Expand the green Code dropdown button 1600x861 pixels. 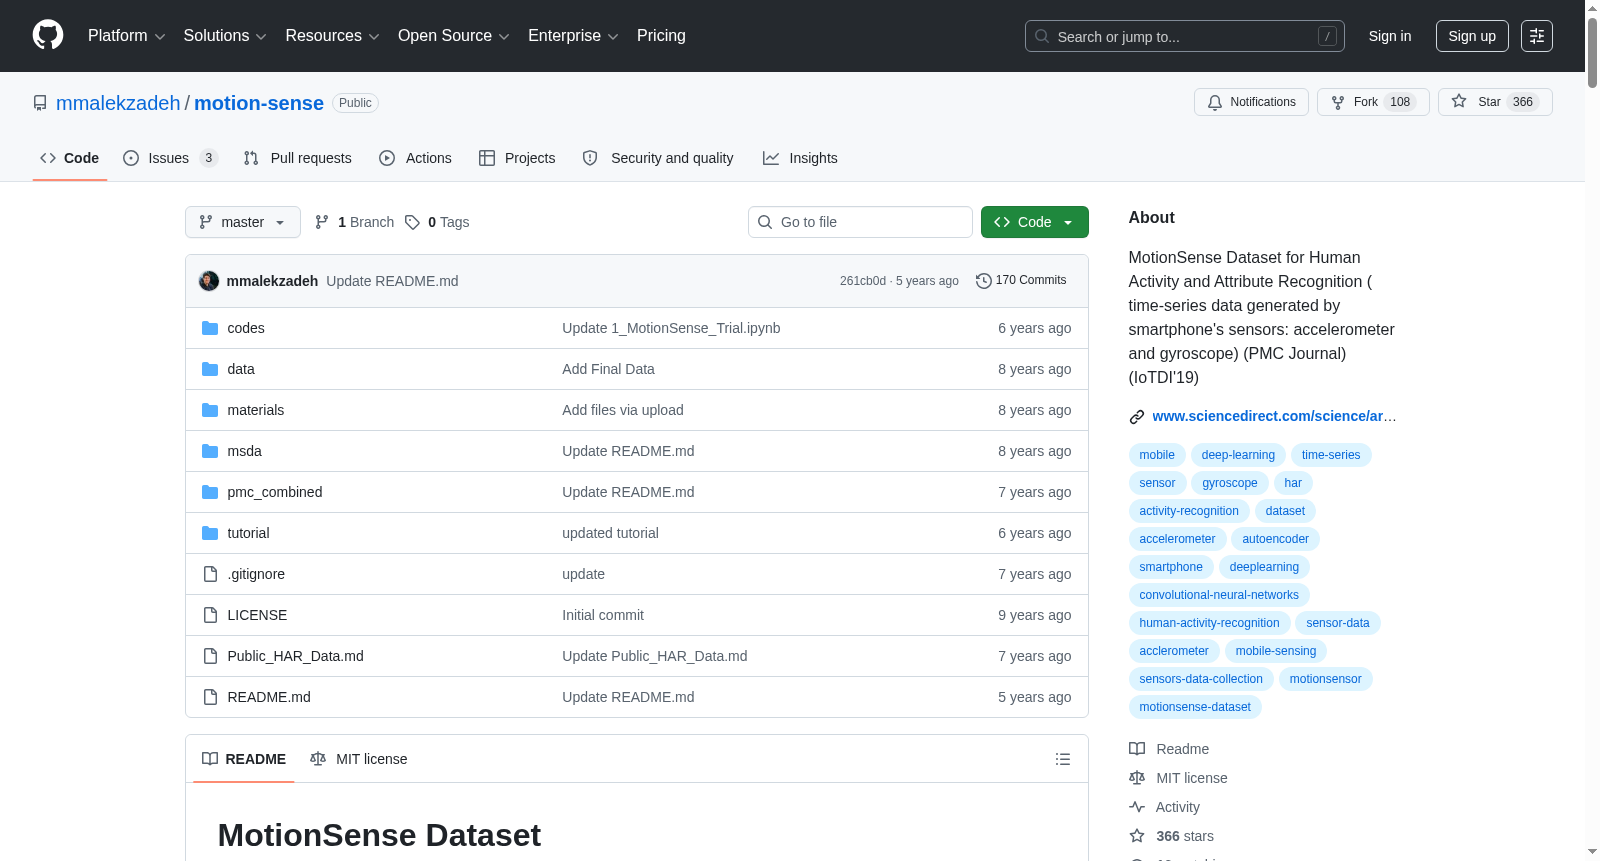[1035, 222]
